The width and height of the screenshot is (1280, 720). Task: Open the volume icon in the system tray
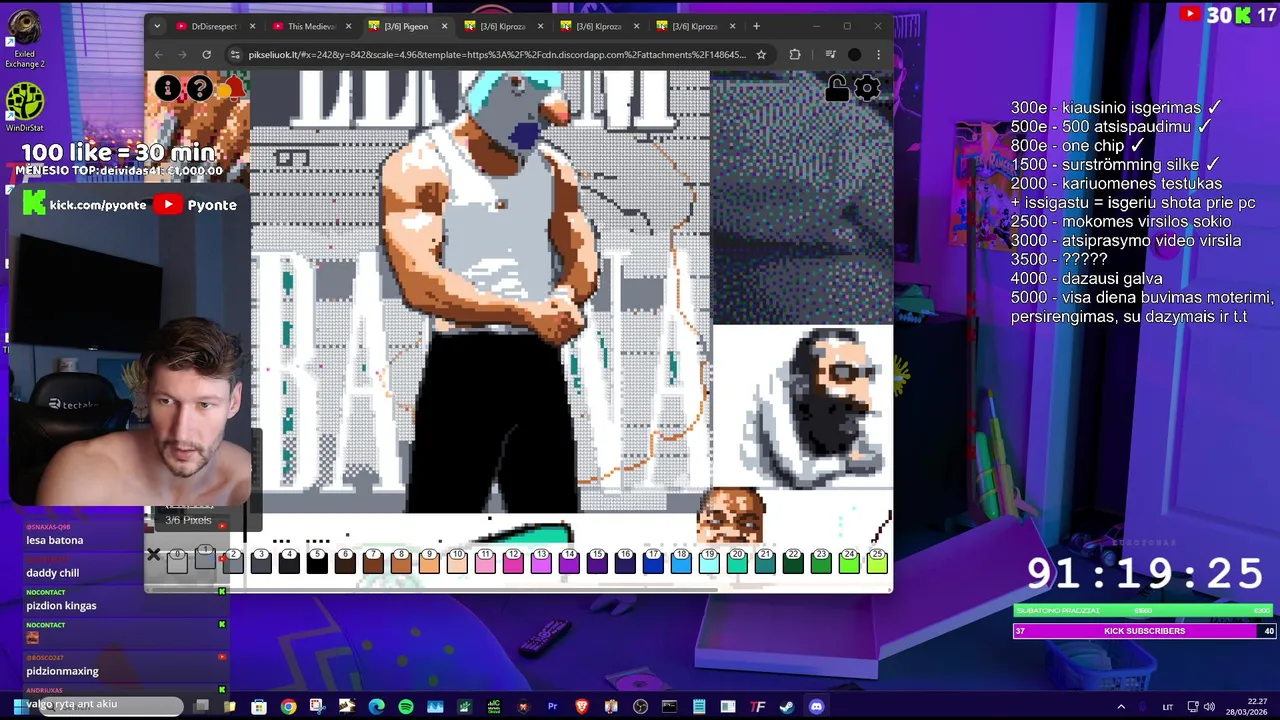coord(1209,707)
